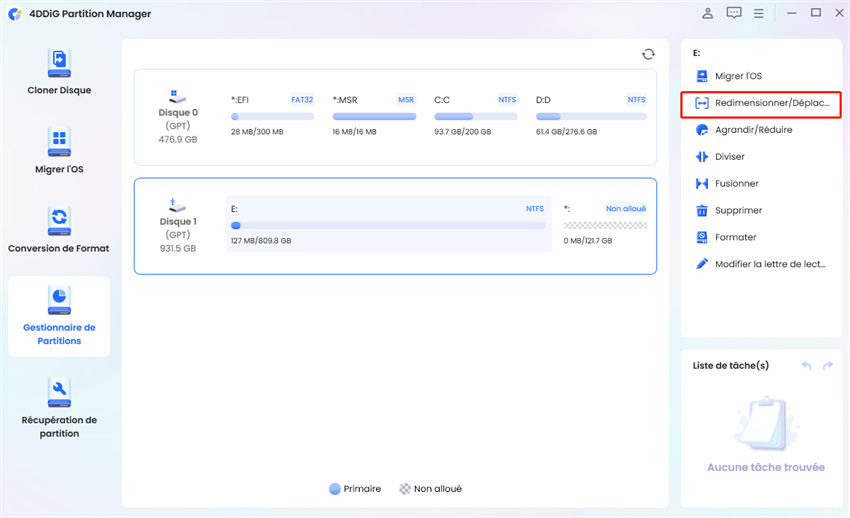Viewport: 850px width, 518px height.
Task: Select the Disque 0 drive icon
Action: point(177,97)
